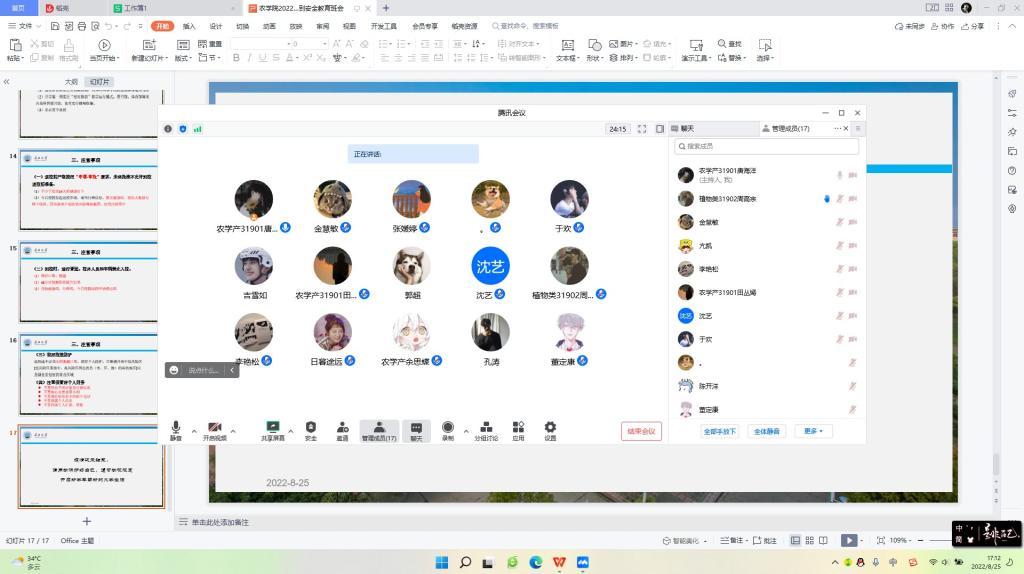
Task: Expand the 更多 dropdown in members panel
Action: point(813,431)
